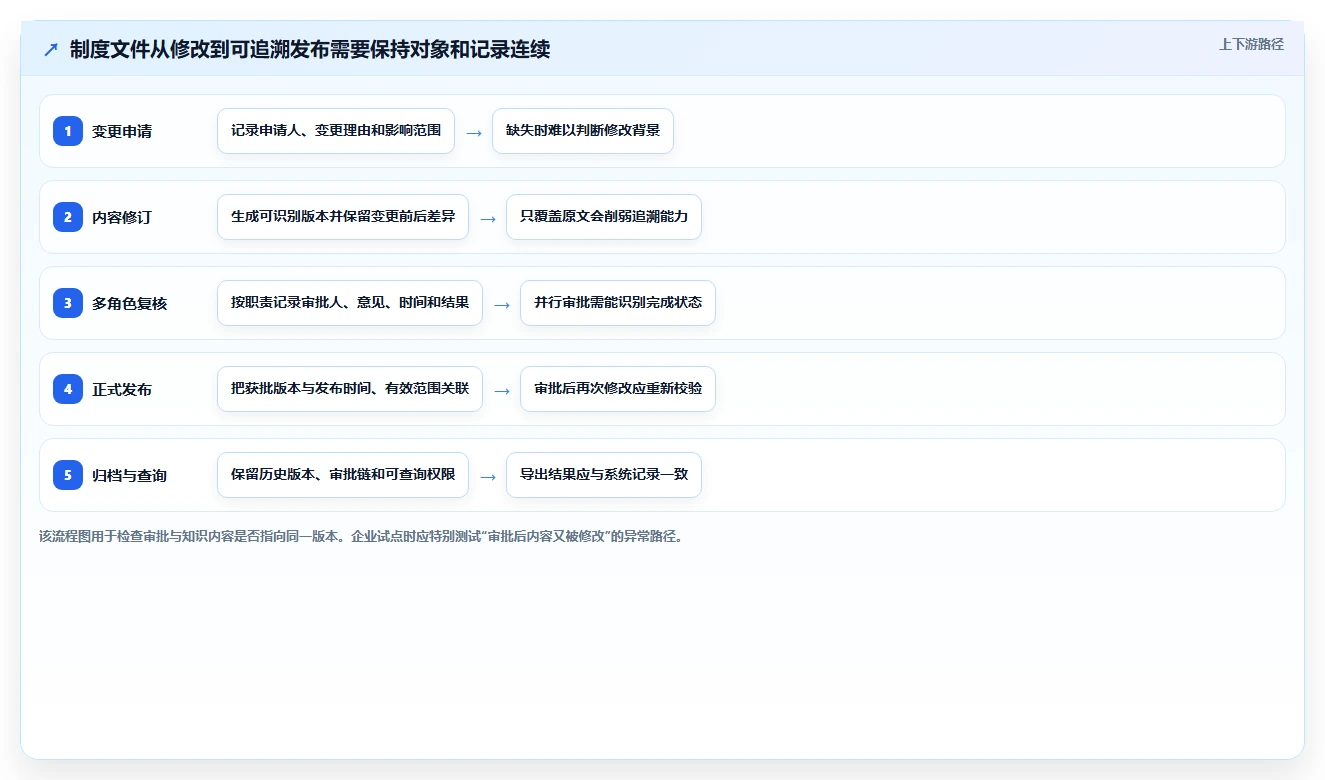Open the 只覆盖原文会削弱追溯能力 box
Image resolution: width=1325 pixels, height=780 pixels.
(x=604, y=217)
